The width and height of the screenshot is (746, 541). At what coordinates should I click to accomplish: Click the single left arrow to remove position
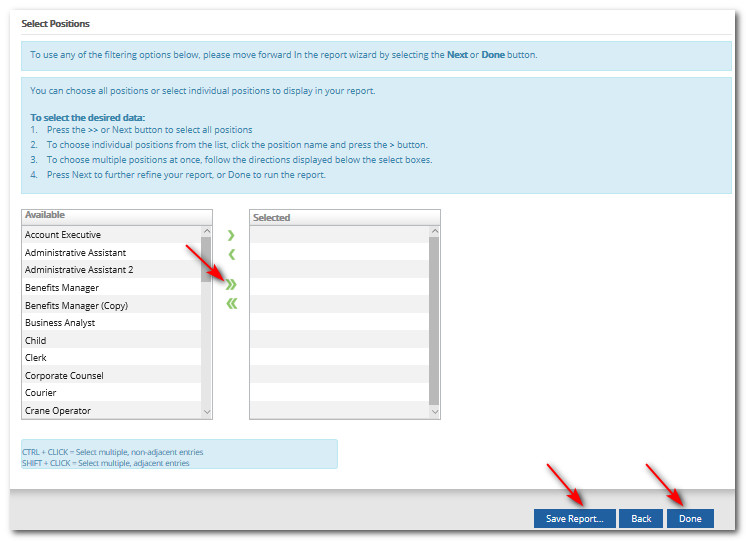pyautogui.click(x=231, y=254)
